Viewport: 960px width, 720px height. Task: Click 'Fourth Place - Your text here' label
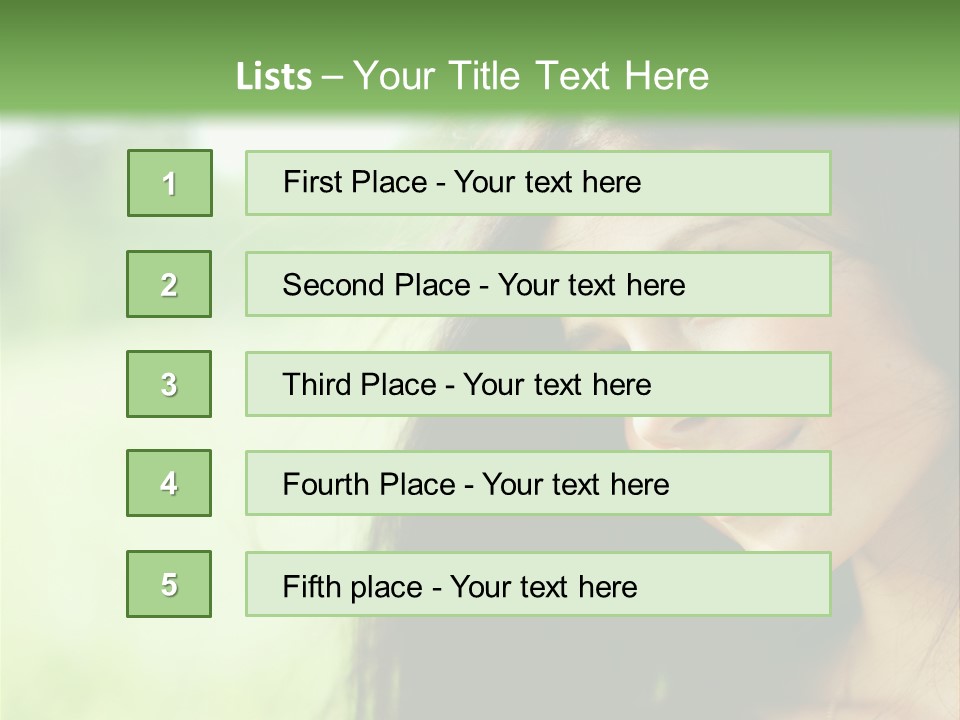[476, 484]
